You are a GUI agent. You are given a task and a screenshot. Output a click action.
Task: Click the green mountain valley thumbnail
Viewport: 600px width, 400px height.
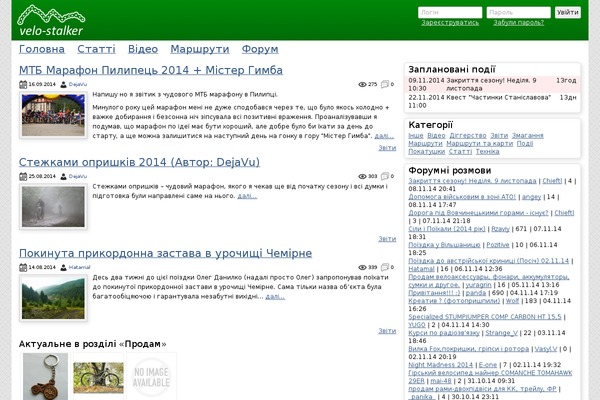click(53, 298)
